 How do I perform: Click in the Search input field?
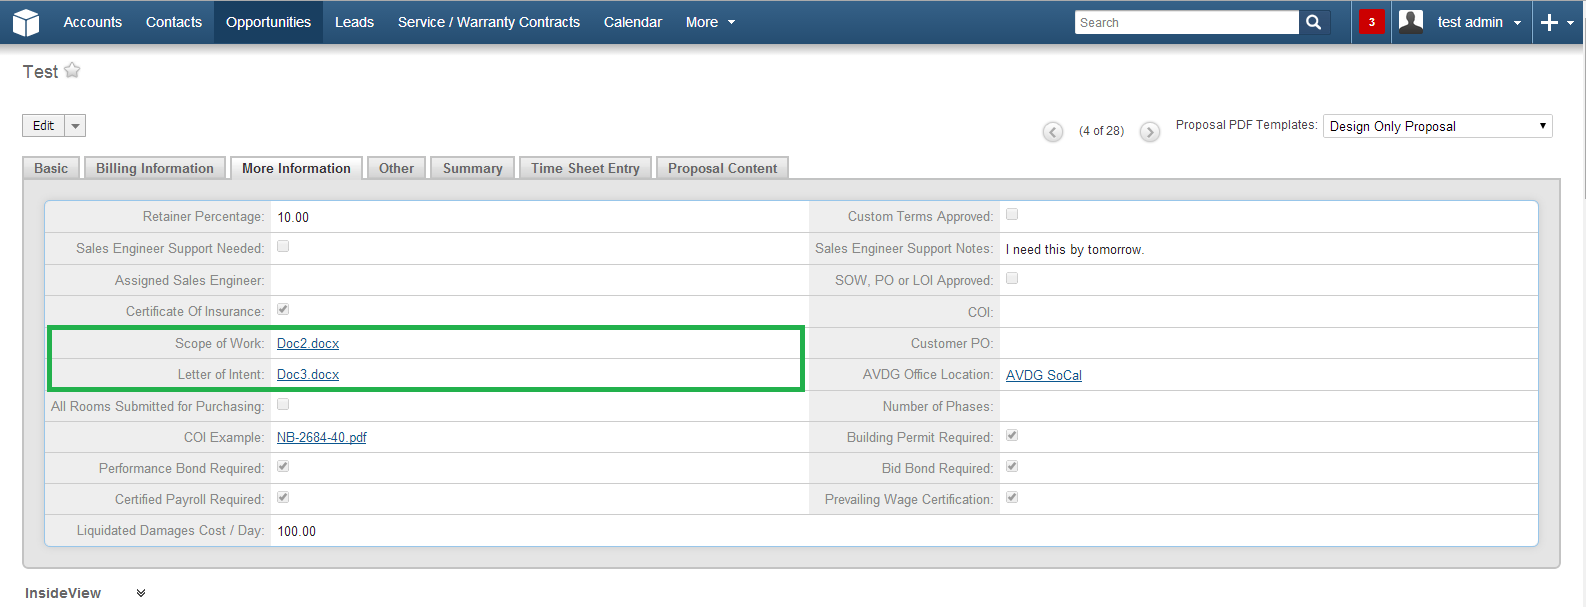pyautogui.click(x=1187, y=22)
